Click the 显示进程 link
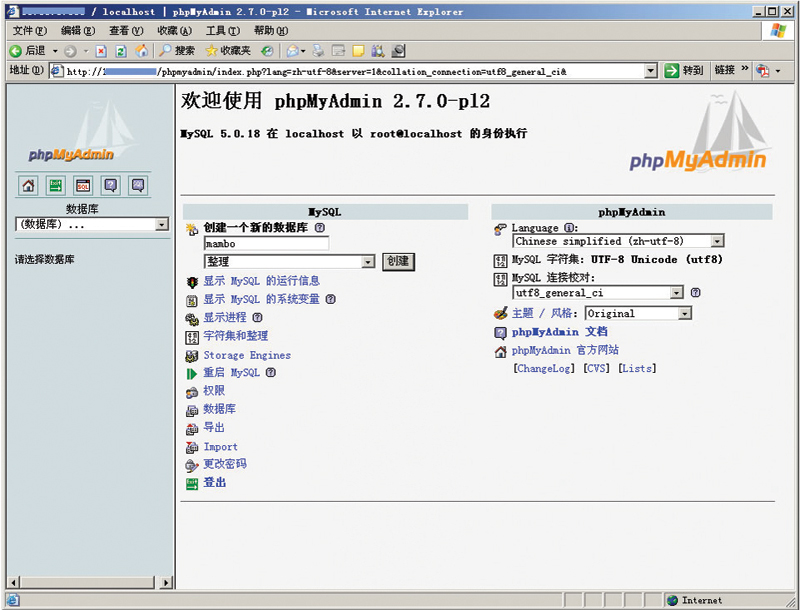The height and width of the screenshot is (610, 800). (x=224, y=317)
